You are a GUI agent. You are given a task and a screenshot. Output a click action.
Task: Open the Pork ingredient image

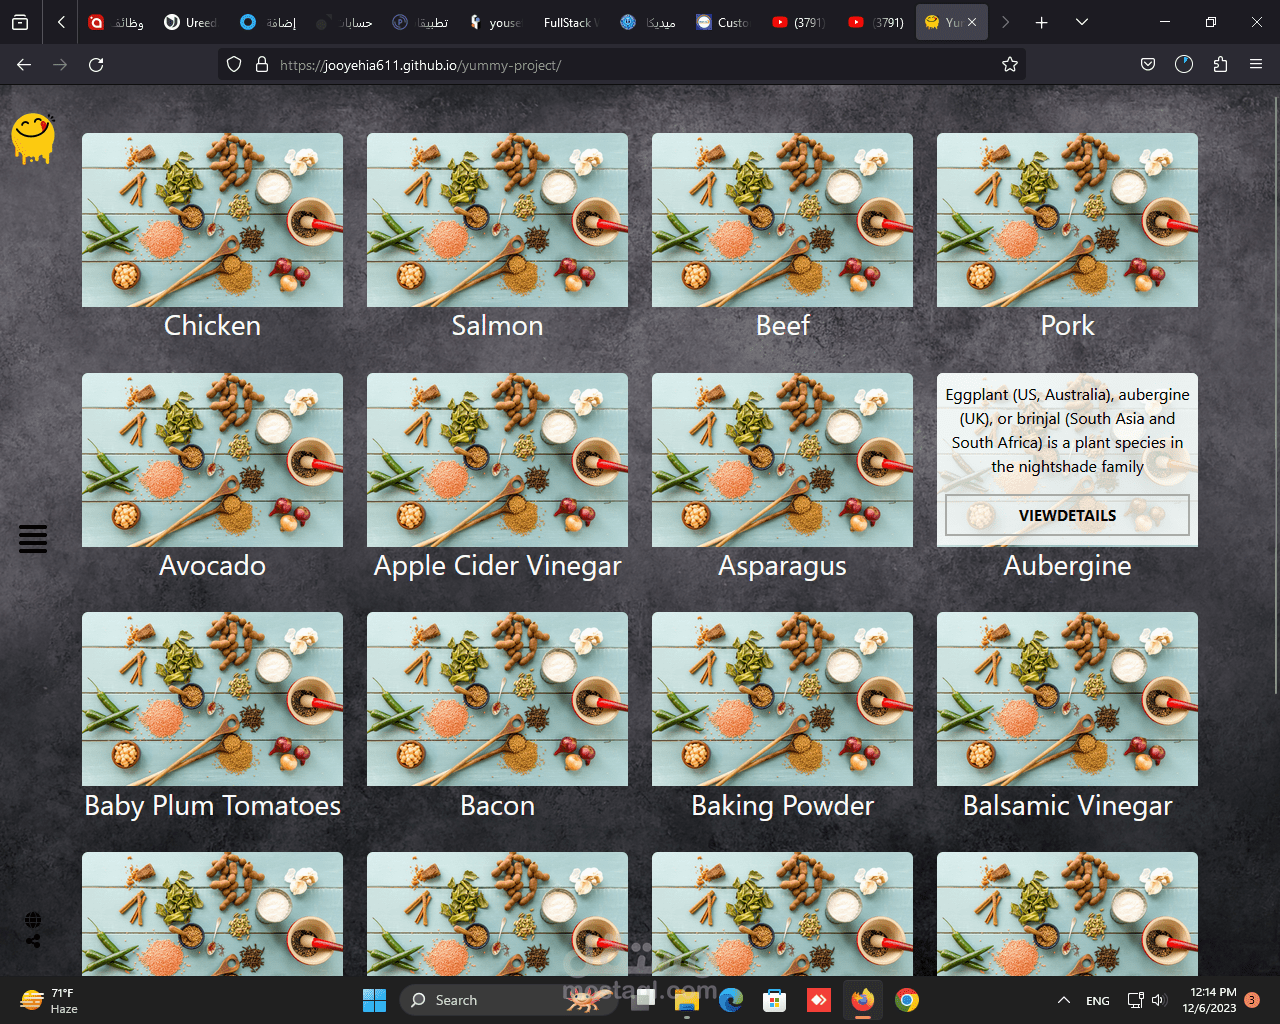coord(1067,220)
